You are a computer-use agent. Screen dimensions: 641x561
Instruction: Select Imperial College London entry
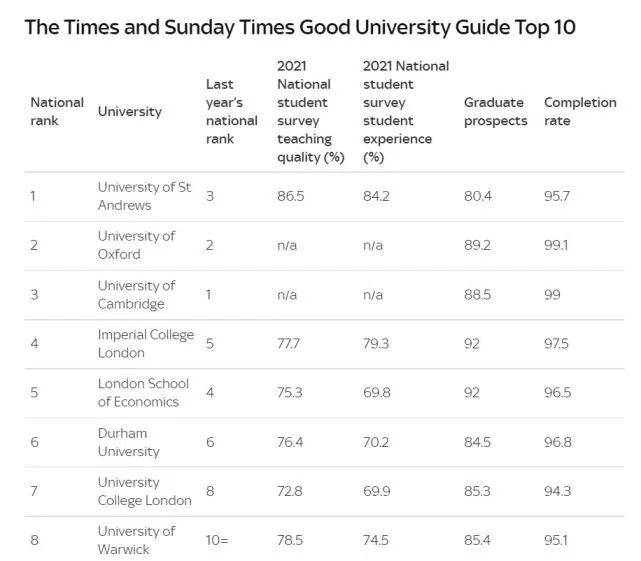tap(146, 343)
